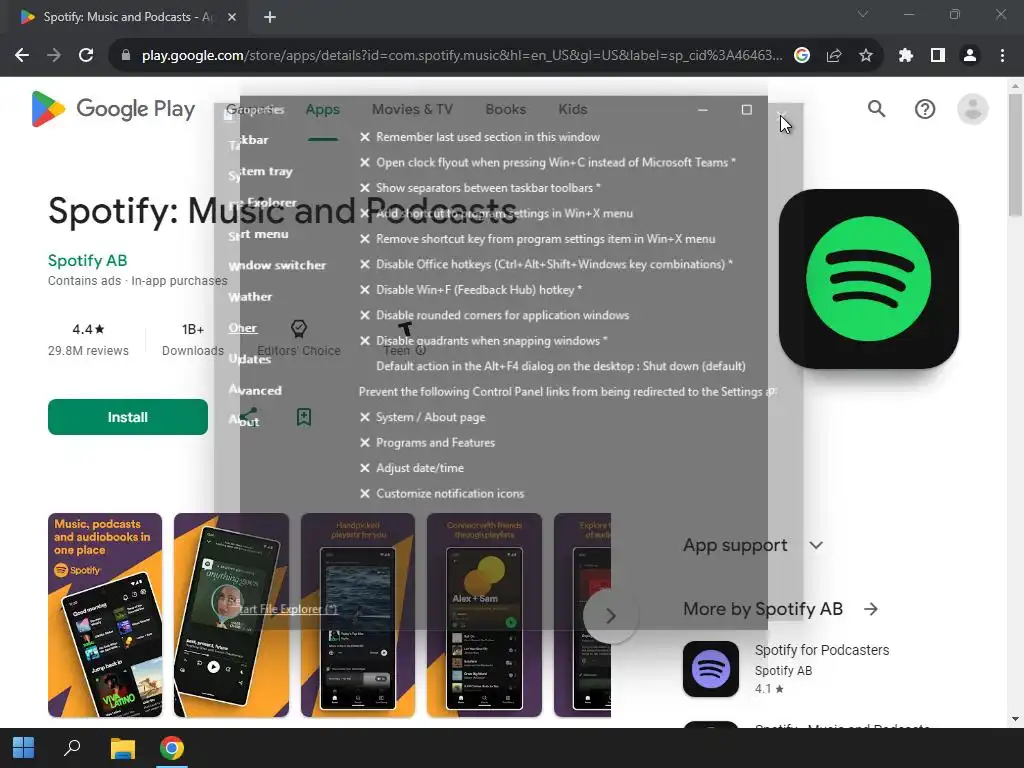Select System tray in the properties sidebar
The width and height of the screenshot is (1024, 768).
point(261,172)
